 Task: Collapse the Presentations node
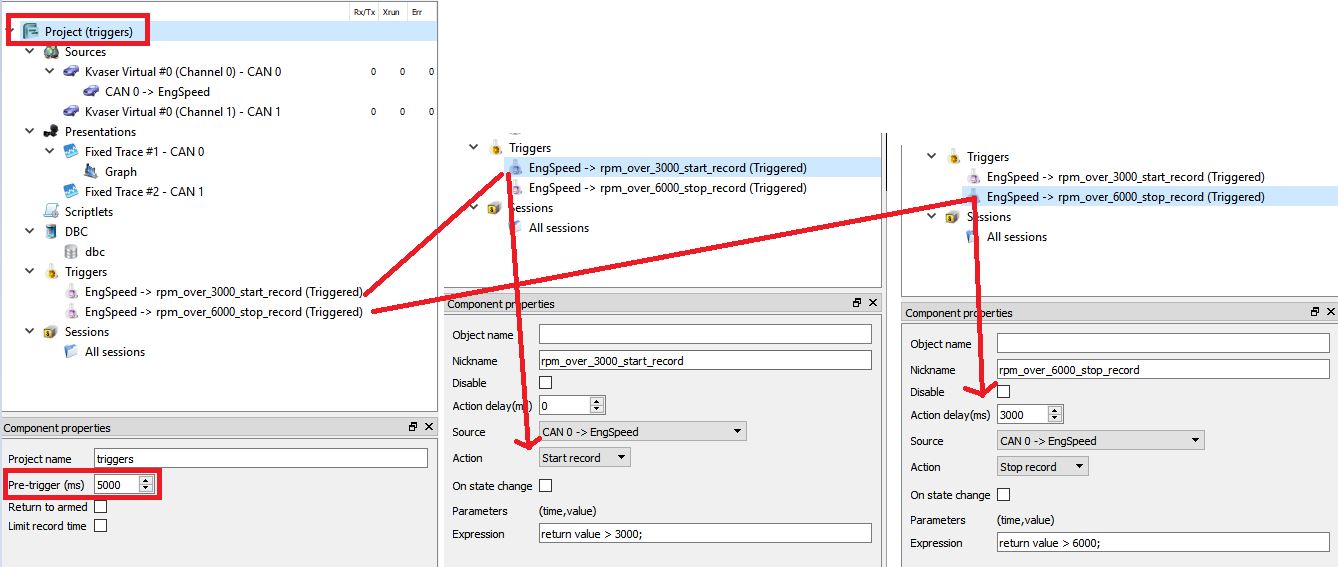[x=31, y=132]
